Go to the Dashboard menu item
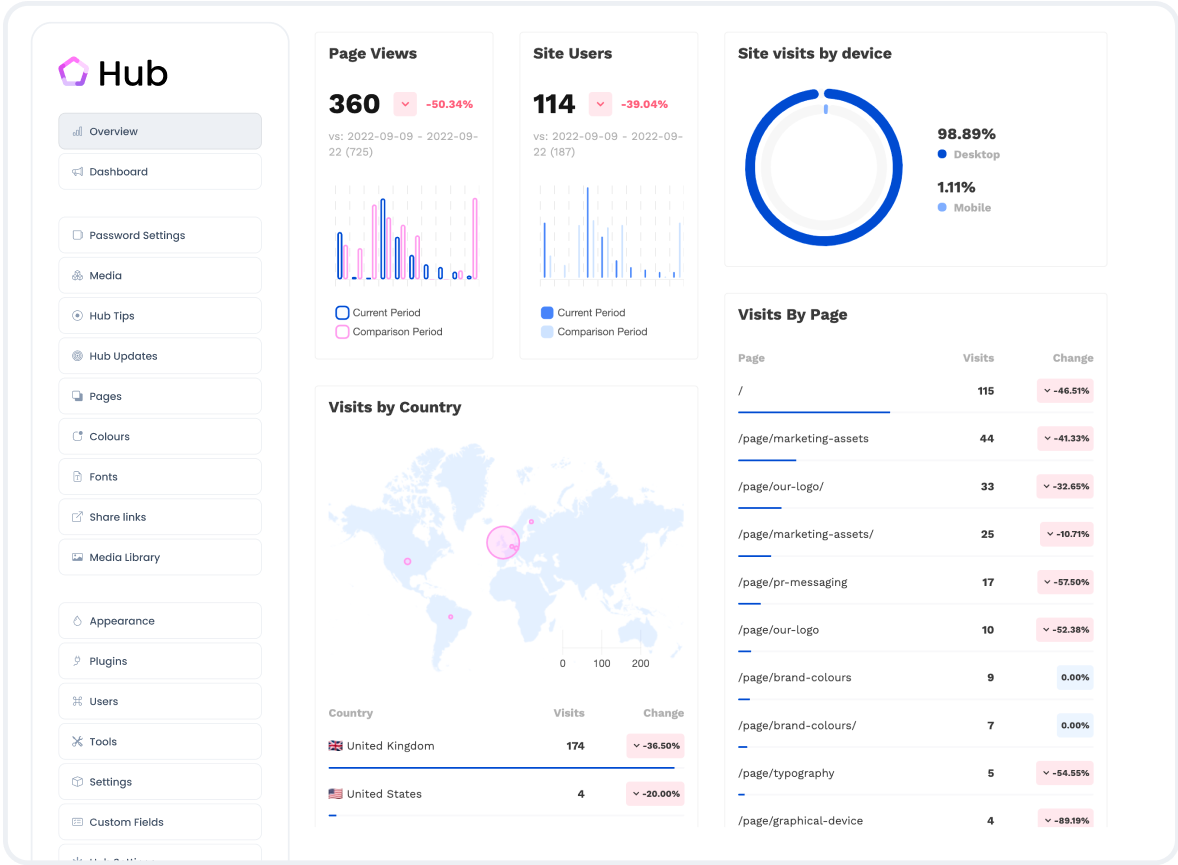This screenshot has width=1178, height=865. pos(160,172)
